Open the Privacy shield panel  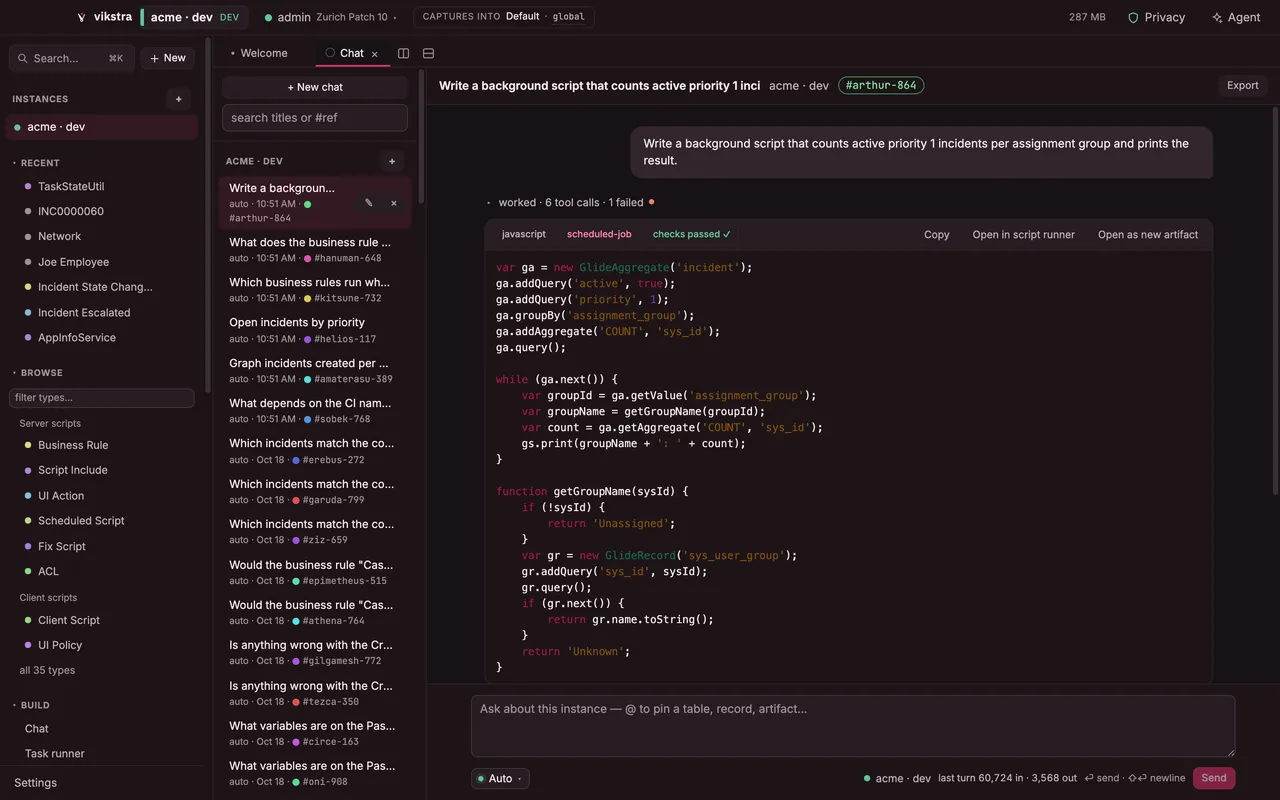coord(1156,17)
